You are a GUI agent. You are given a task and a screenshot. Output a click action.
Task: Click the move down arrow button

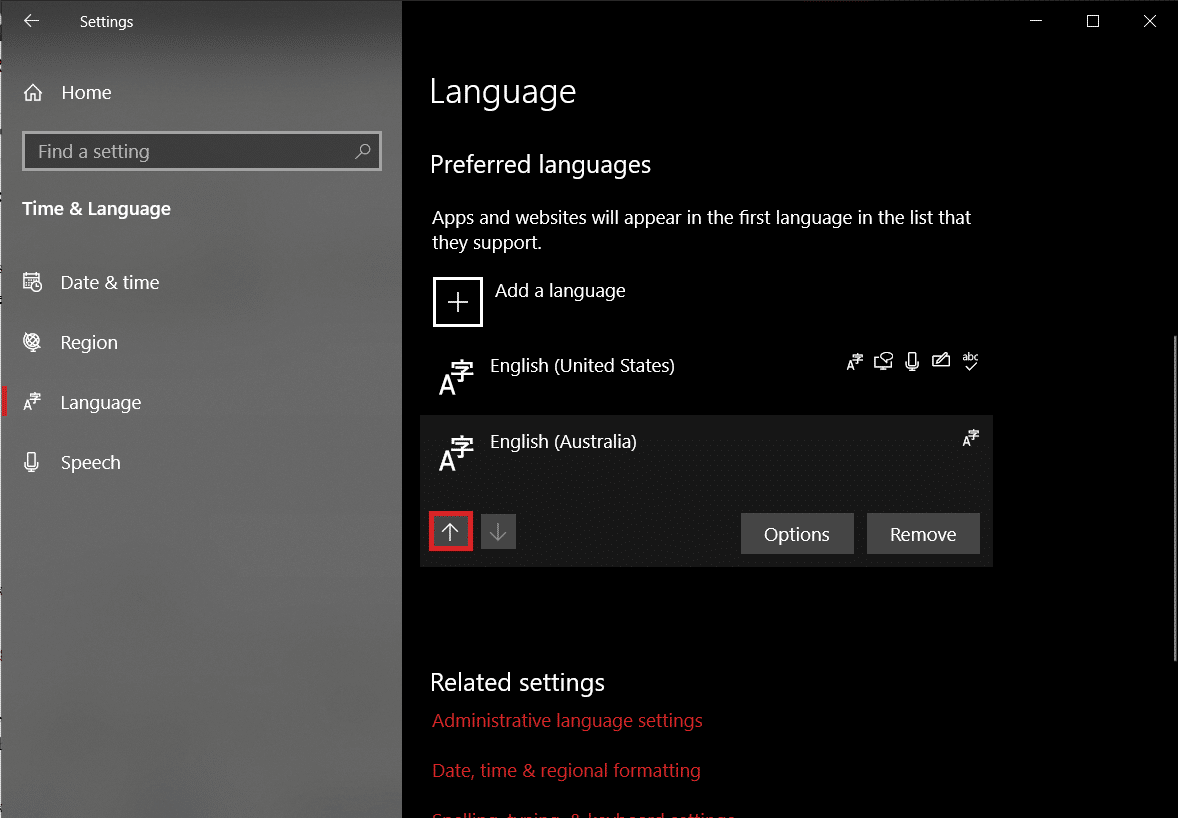coord(498,533)
